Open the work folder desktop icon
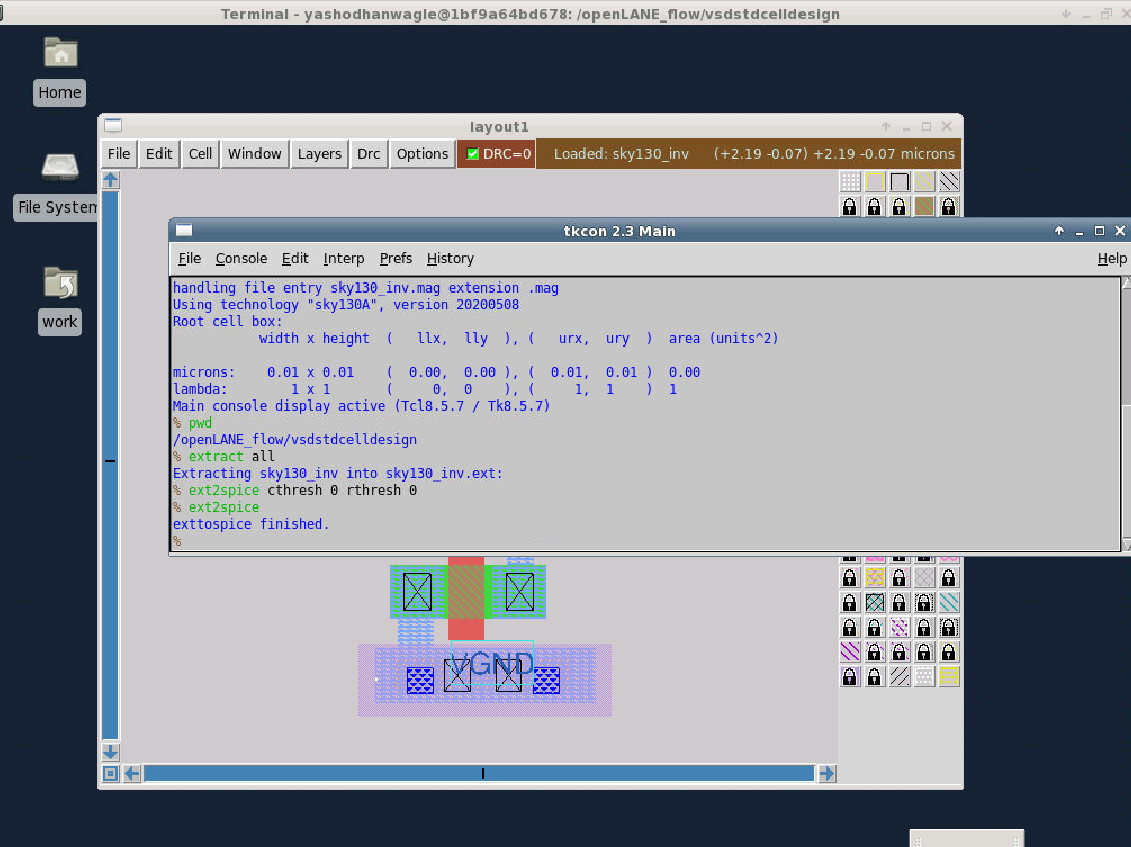Screen dimensions: 1131x847 click(60, 299)
